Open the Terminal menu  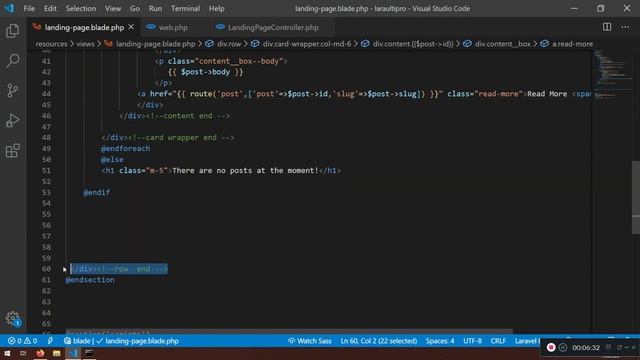click(x=185, y=8)
